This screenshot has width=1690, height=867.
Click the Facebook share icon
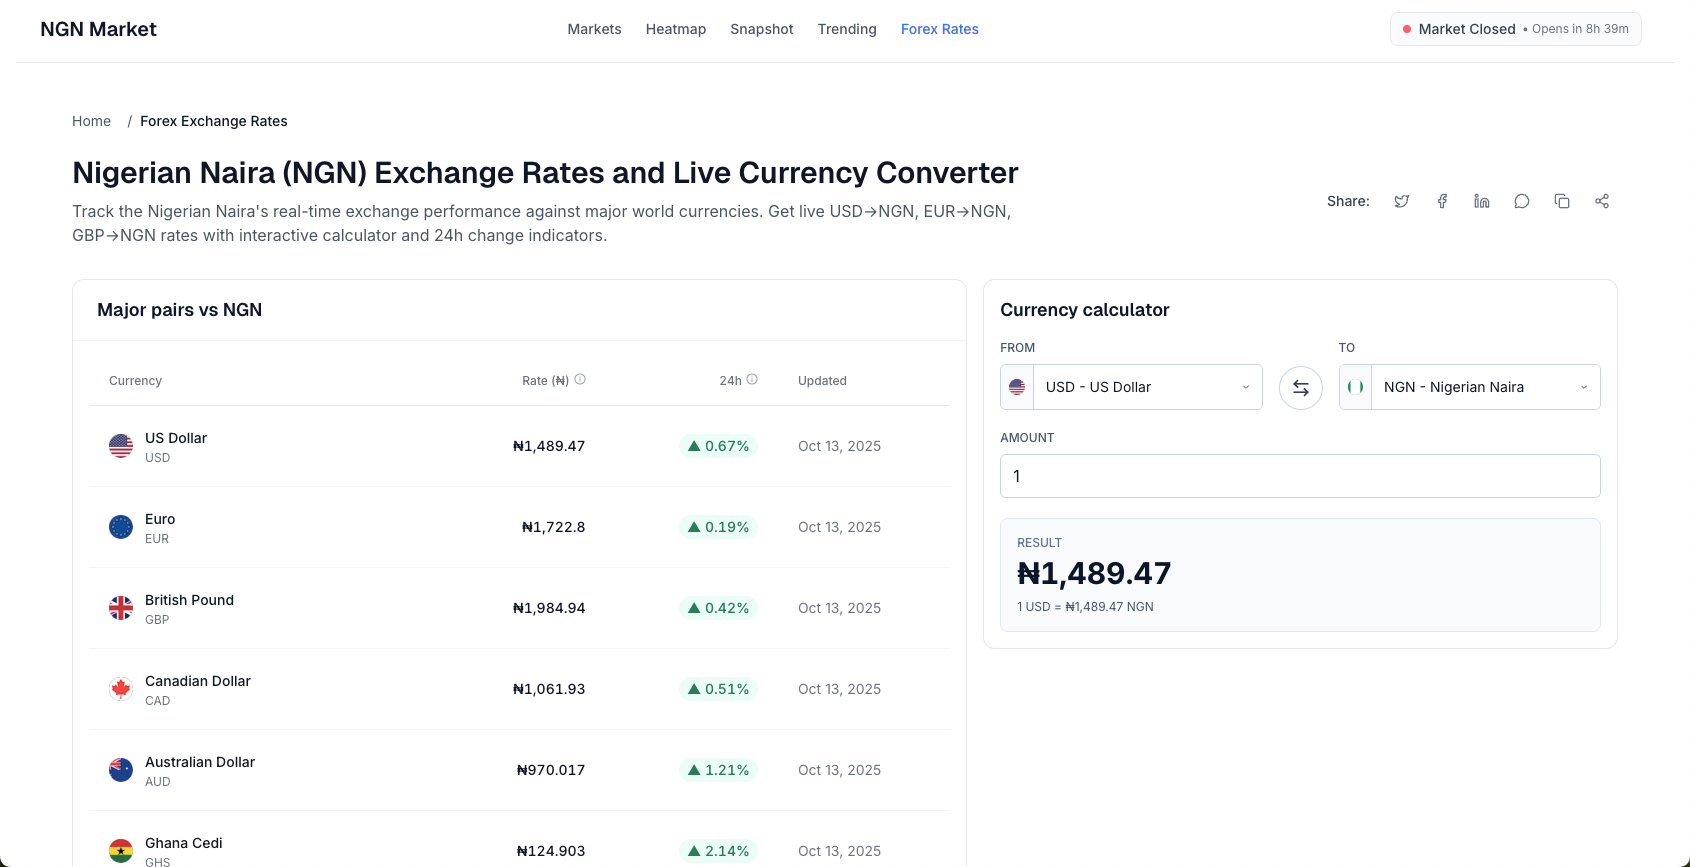pos(1442,201)
